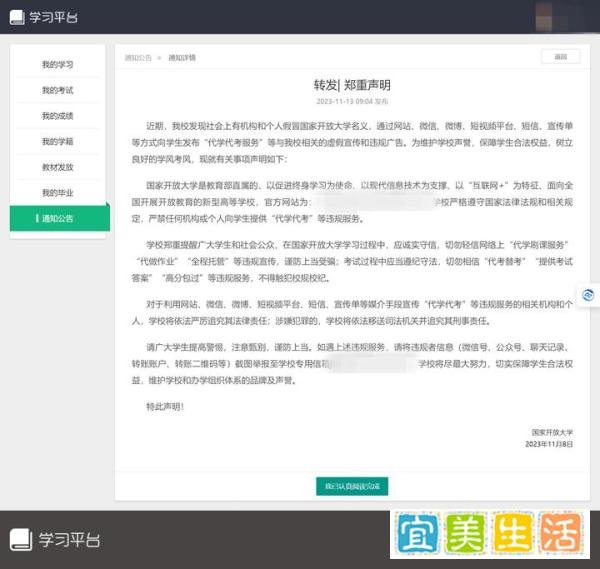Click the footer 学习平台 logo
Image resolution: width=600 pixels, height=569 pixels.
click(x=55, y=540)
